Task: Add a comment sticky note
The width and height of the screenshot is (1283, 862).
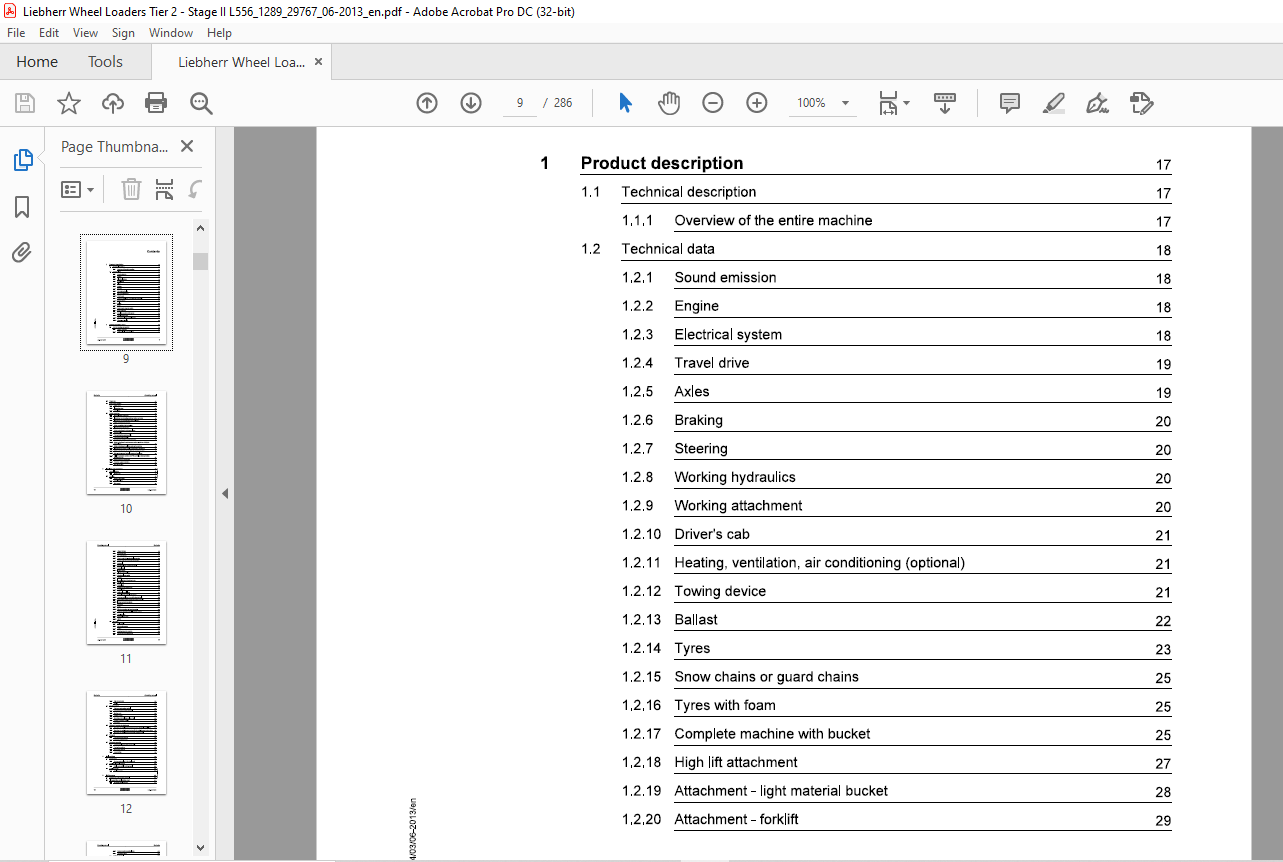Action: [x=1010, y=103]
